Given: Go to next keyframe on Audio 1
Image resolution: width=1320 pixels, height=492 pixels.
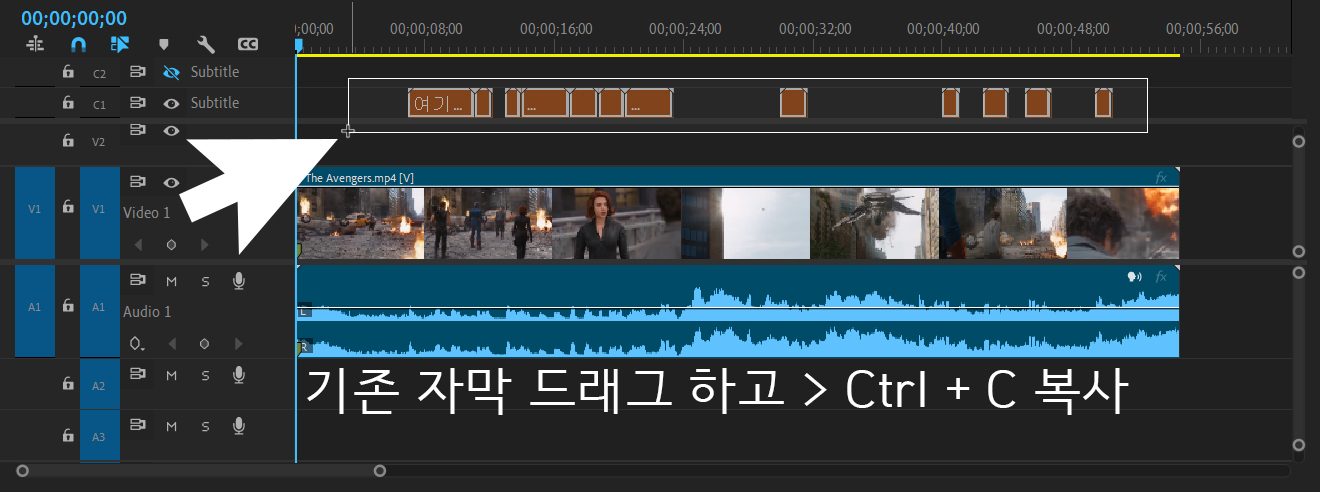Looking at the screenshot, I should 238,344.
